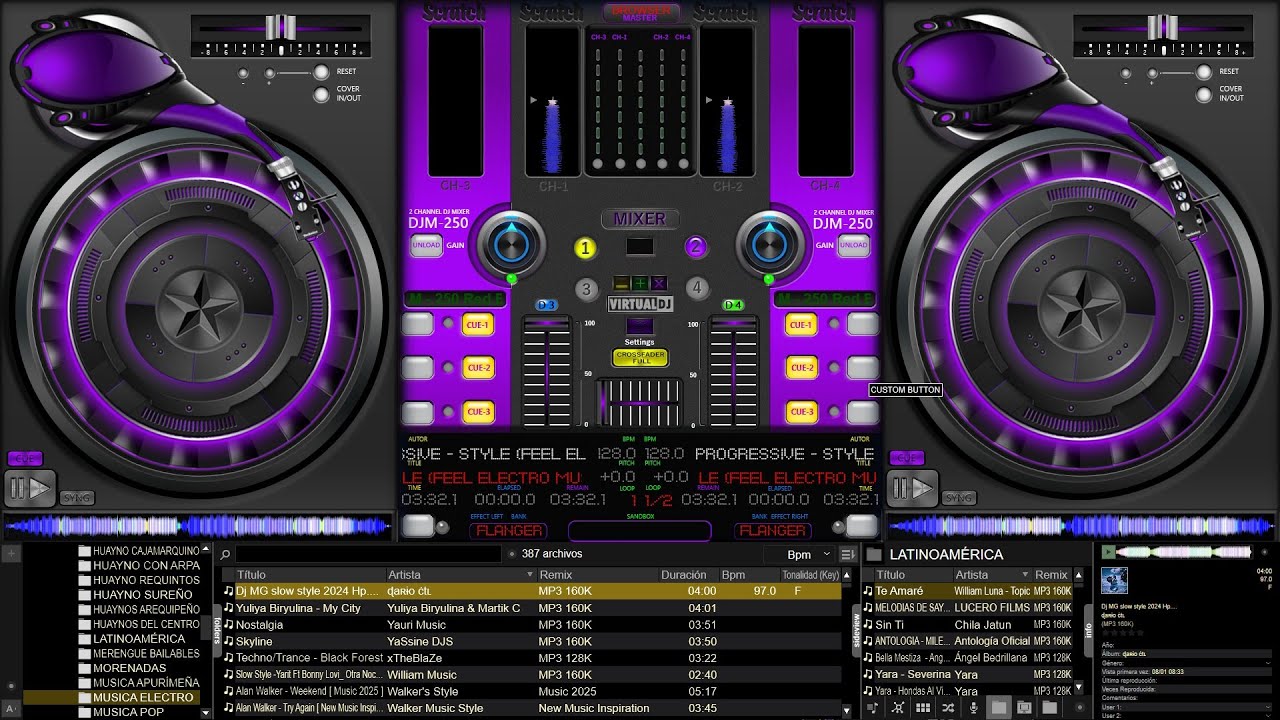The width and height of the screenshot is (1280, 720).
Task: Select the MUSICA POP folder
Action: coord(128,712)
